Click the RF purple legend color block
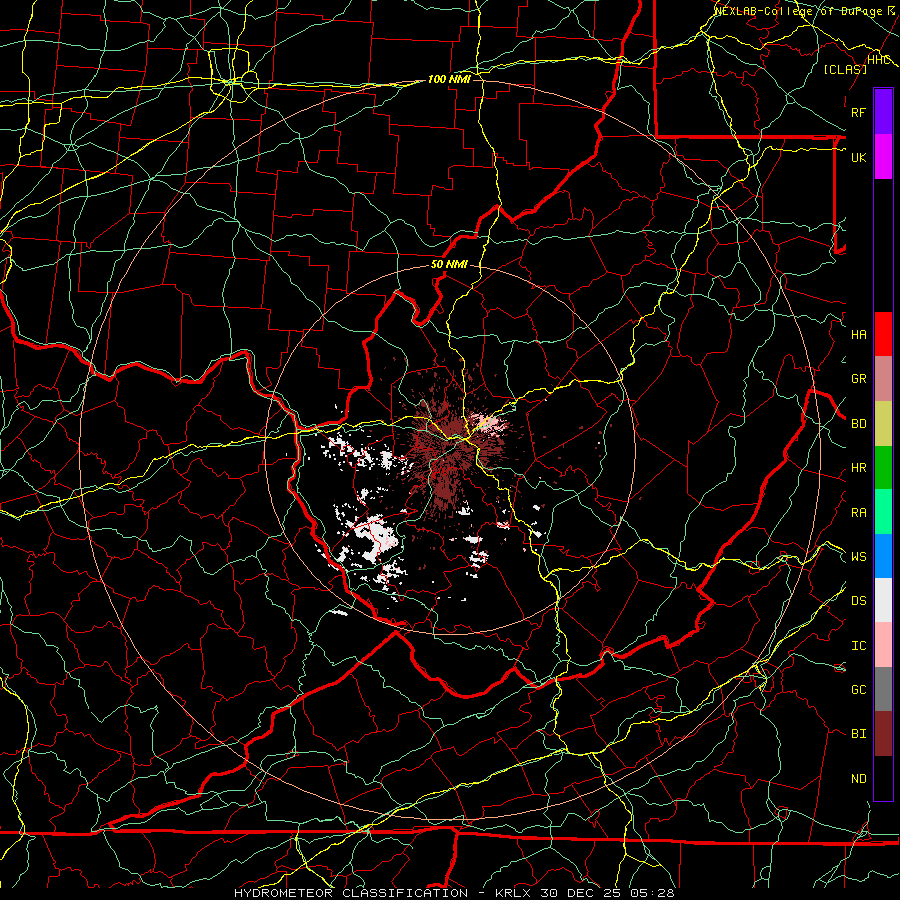Screen dimensions: 900x900 pyautogui.click(x=883, y=112)
